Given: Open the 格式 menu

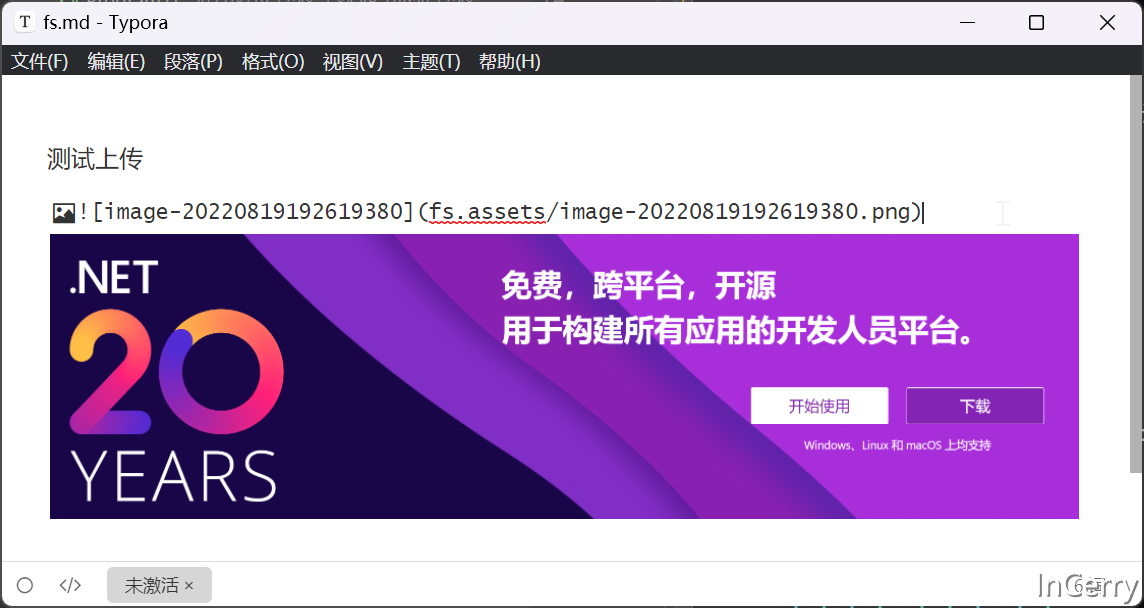Looking at the screenshot, I should click(271, 61).
